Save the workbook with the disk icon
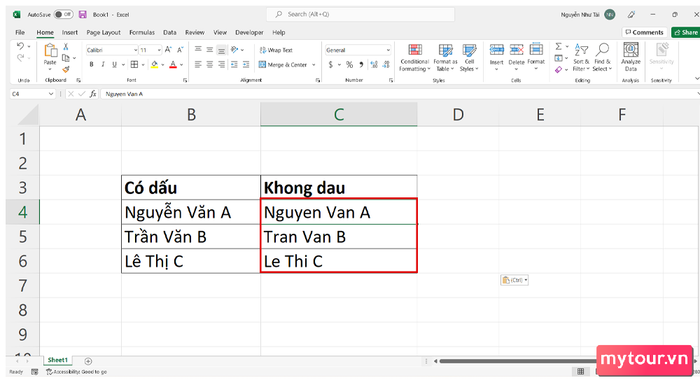The image size is (700, 385). click(83, 14)
